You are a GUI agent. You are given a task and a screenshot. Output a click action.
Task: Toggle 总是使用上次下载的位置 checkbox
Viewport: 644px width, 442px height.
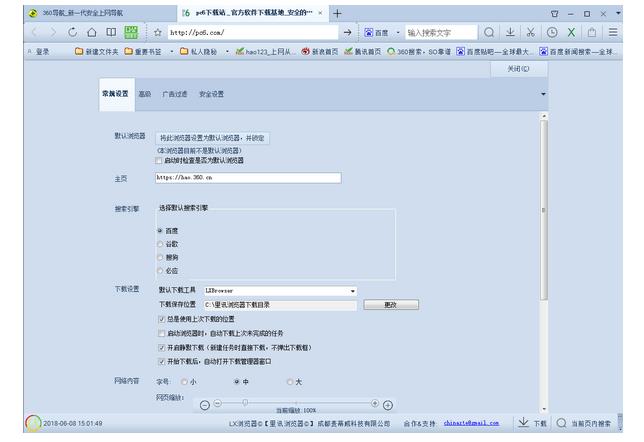(161, 319)
